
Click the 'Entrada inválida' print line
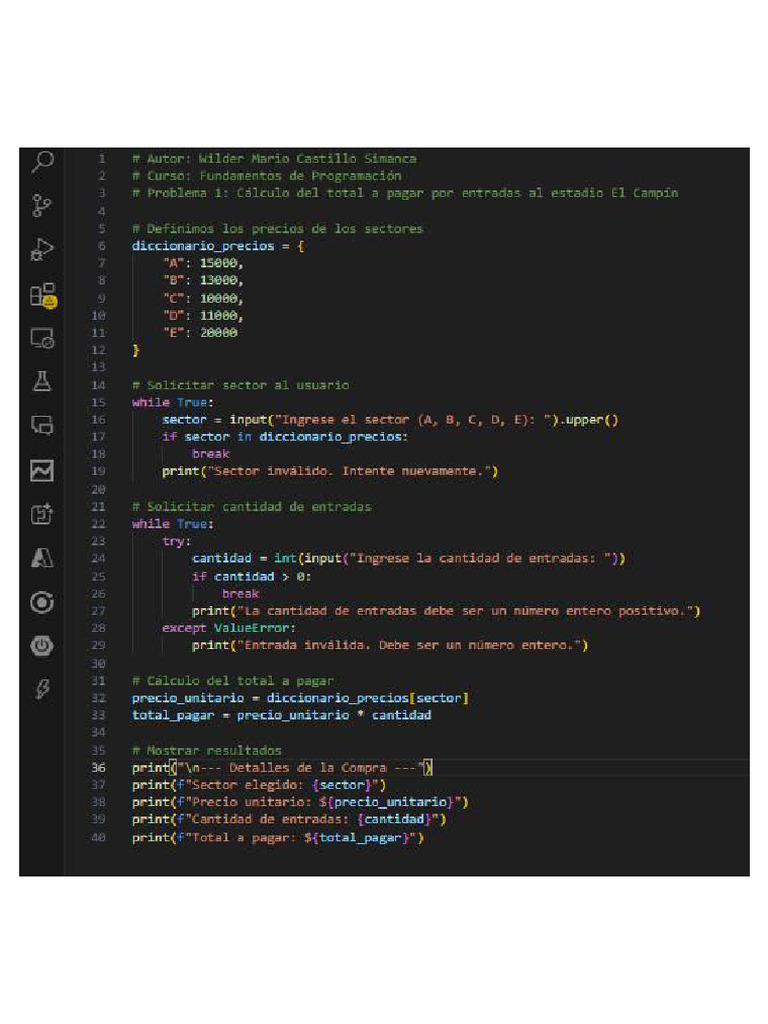tap(390, 645)
